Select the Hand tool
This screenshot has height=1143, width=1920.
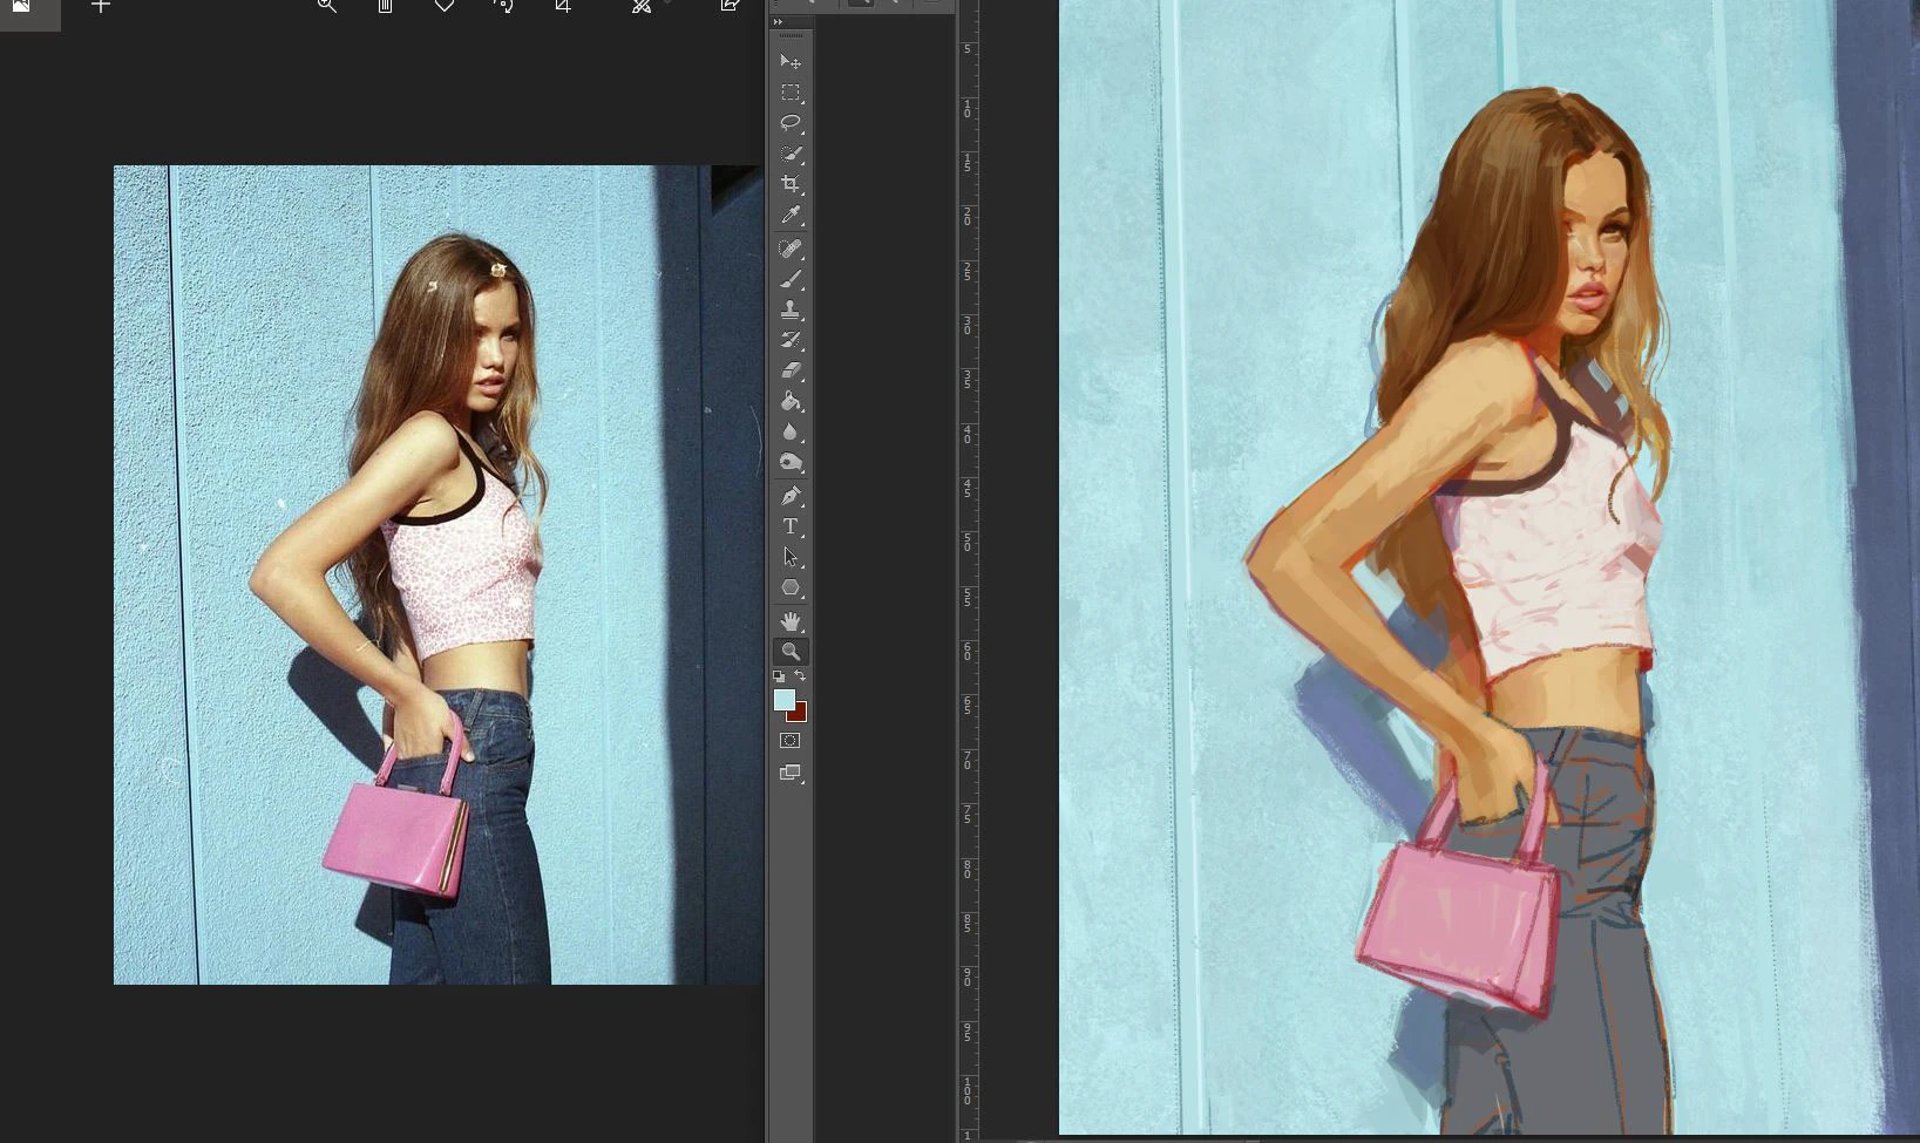(x=789, y=621)
